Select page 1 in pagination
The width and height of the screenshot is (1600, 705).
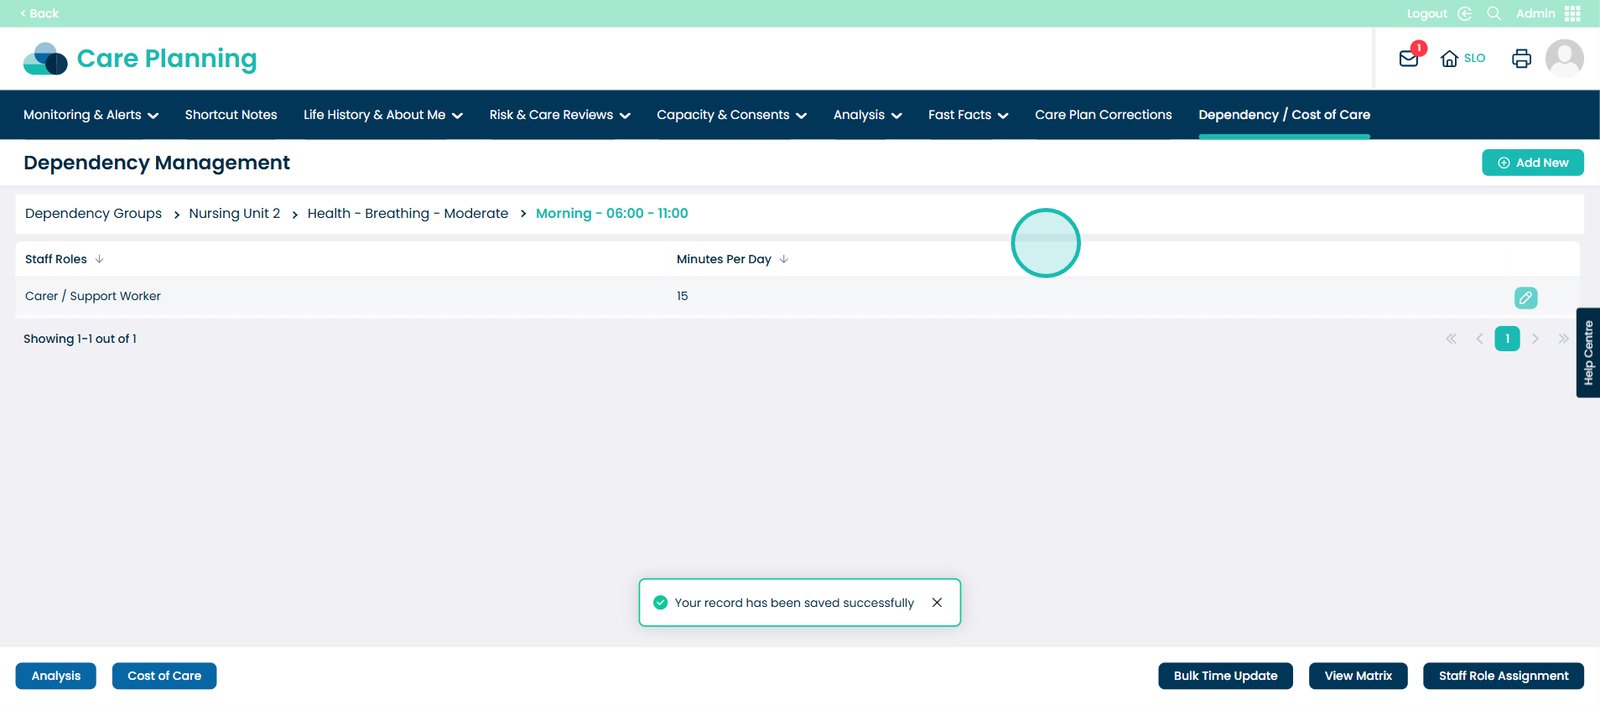[x=1507, y=339]
